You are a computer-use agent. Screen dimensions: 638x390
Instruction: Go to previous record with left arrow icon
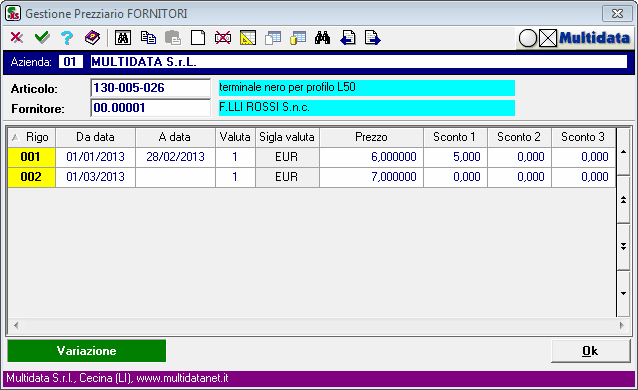[347, 38]
